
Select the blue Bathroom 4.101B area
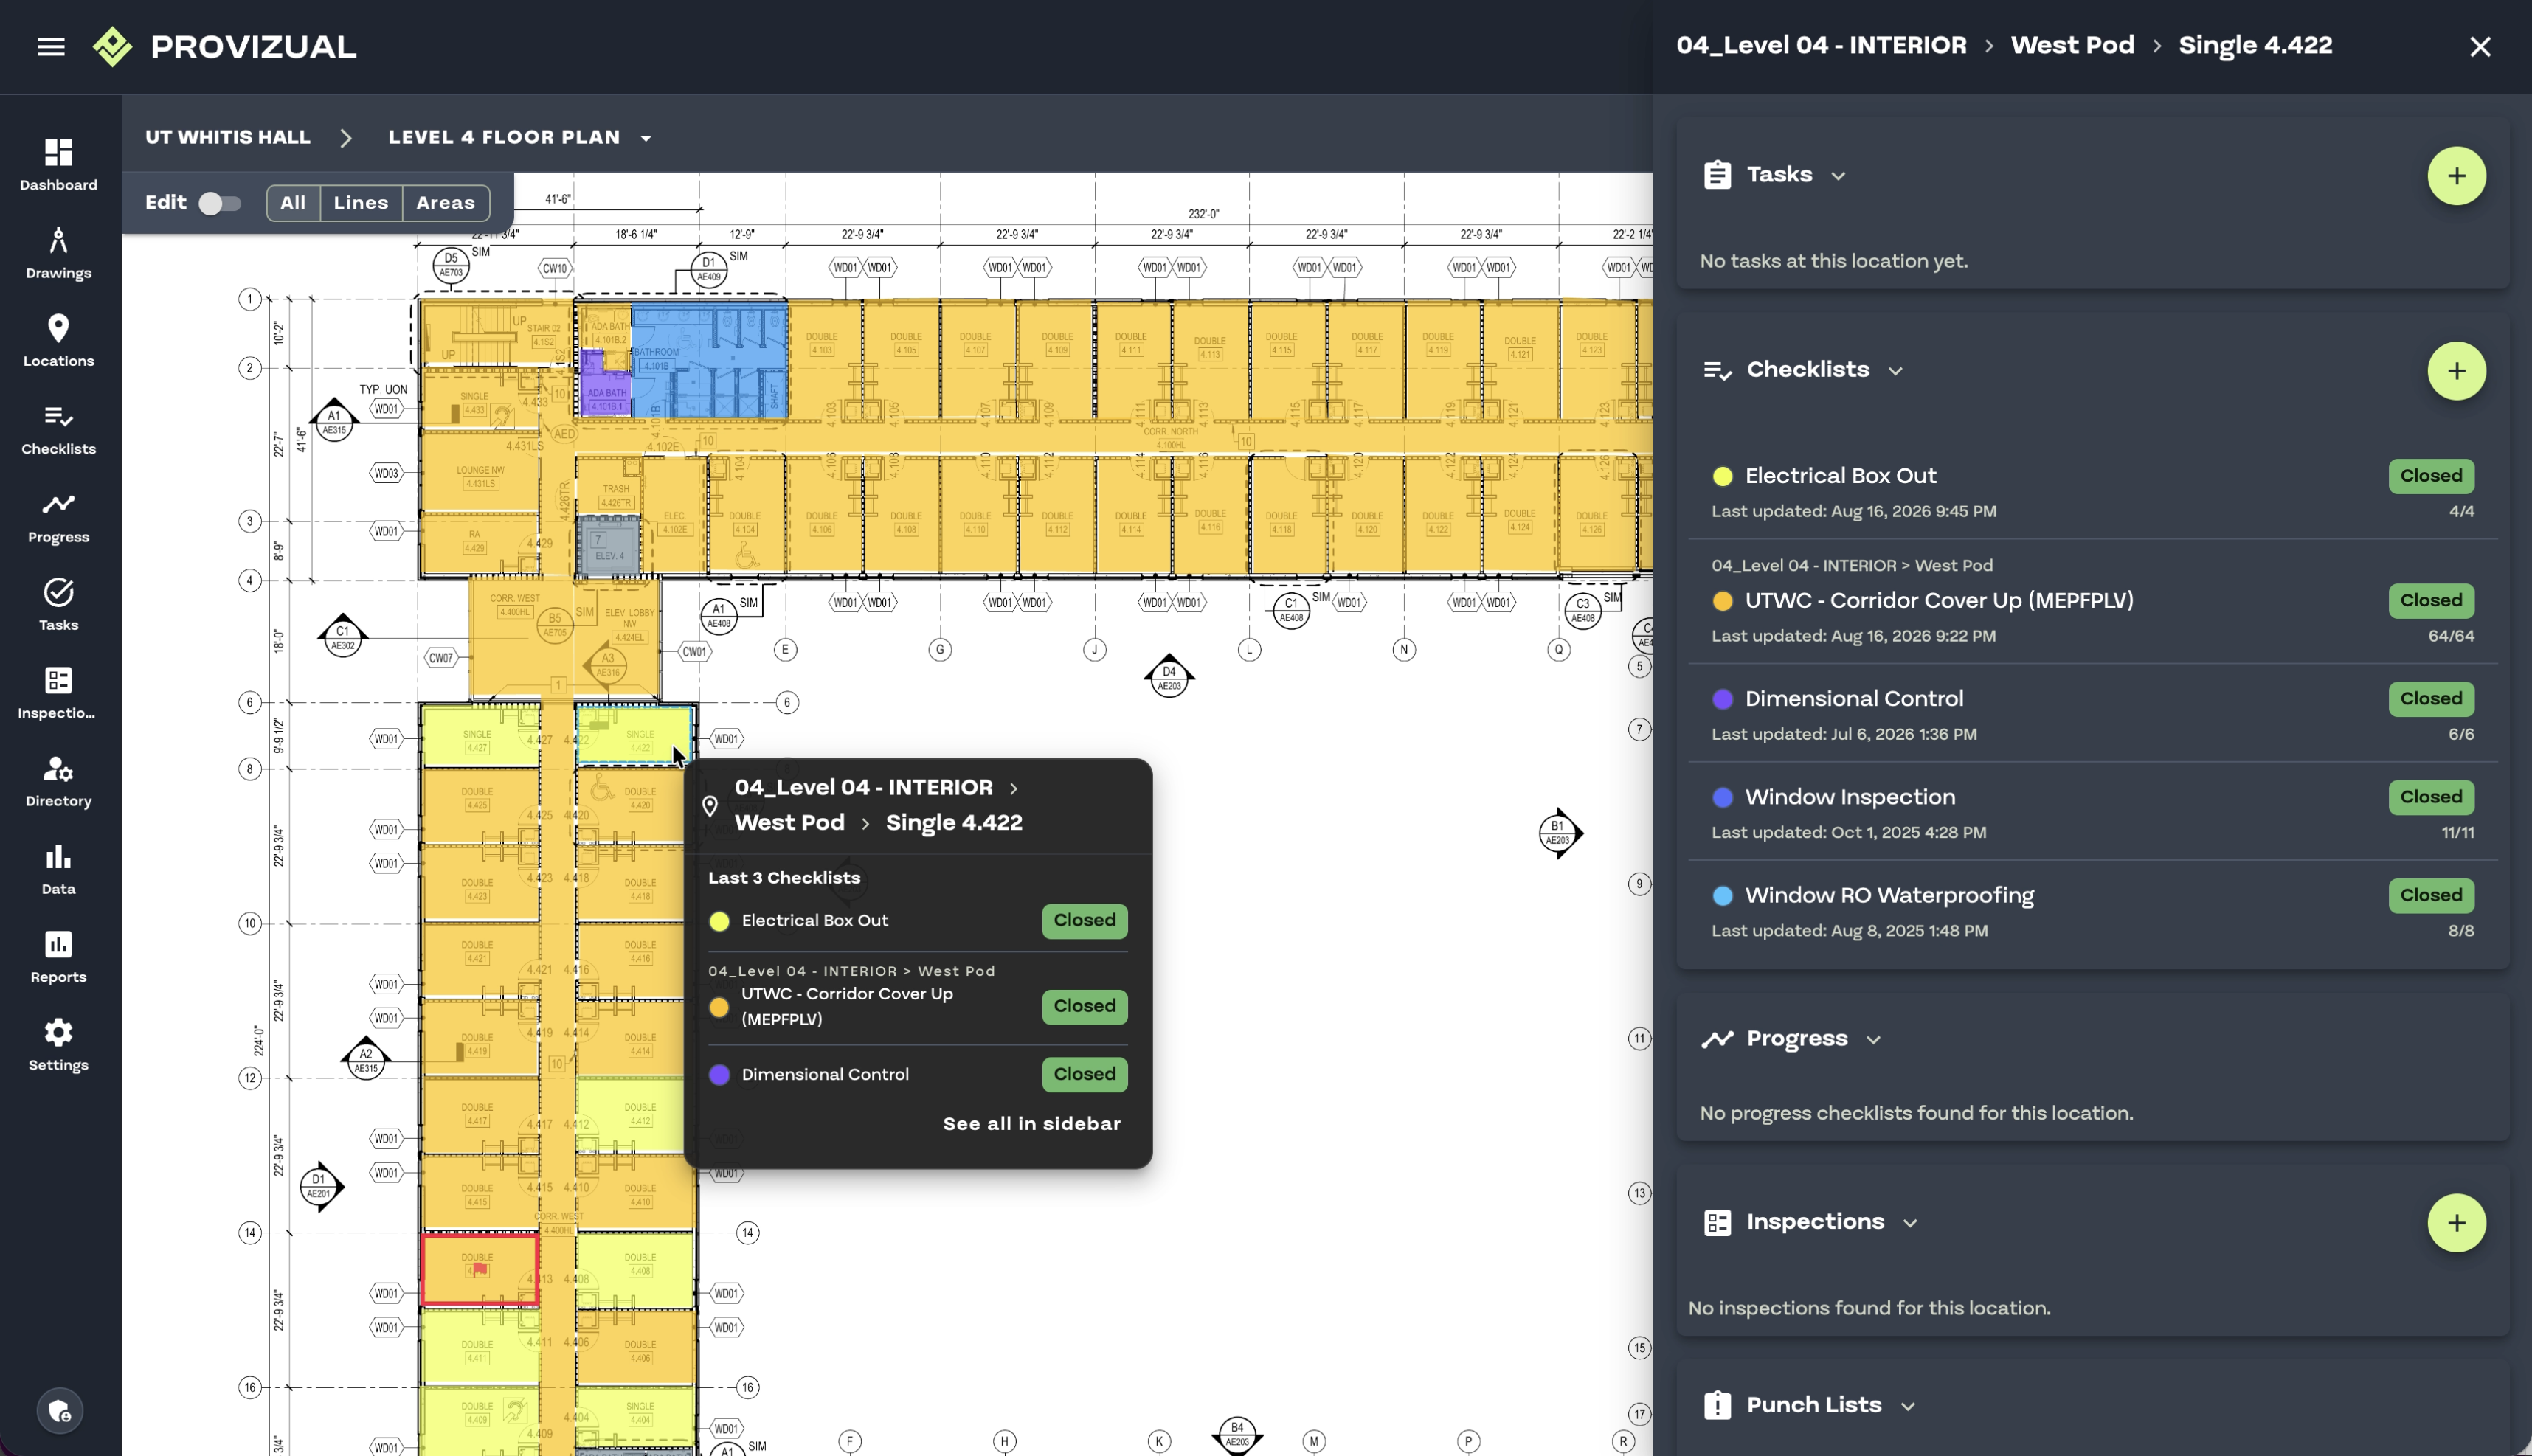(x=710, y=362)
